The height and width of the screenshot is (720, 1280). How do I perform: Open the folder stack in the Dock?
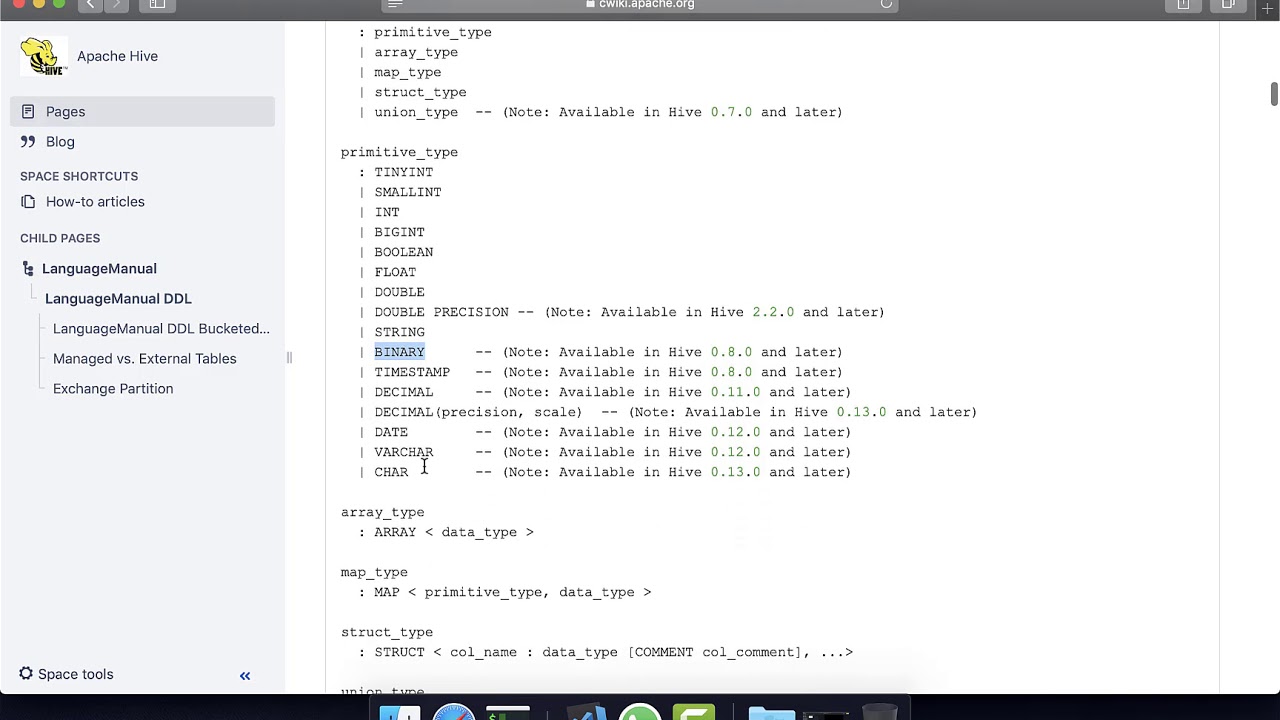(772, 713)
